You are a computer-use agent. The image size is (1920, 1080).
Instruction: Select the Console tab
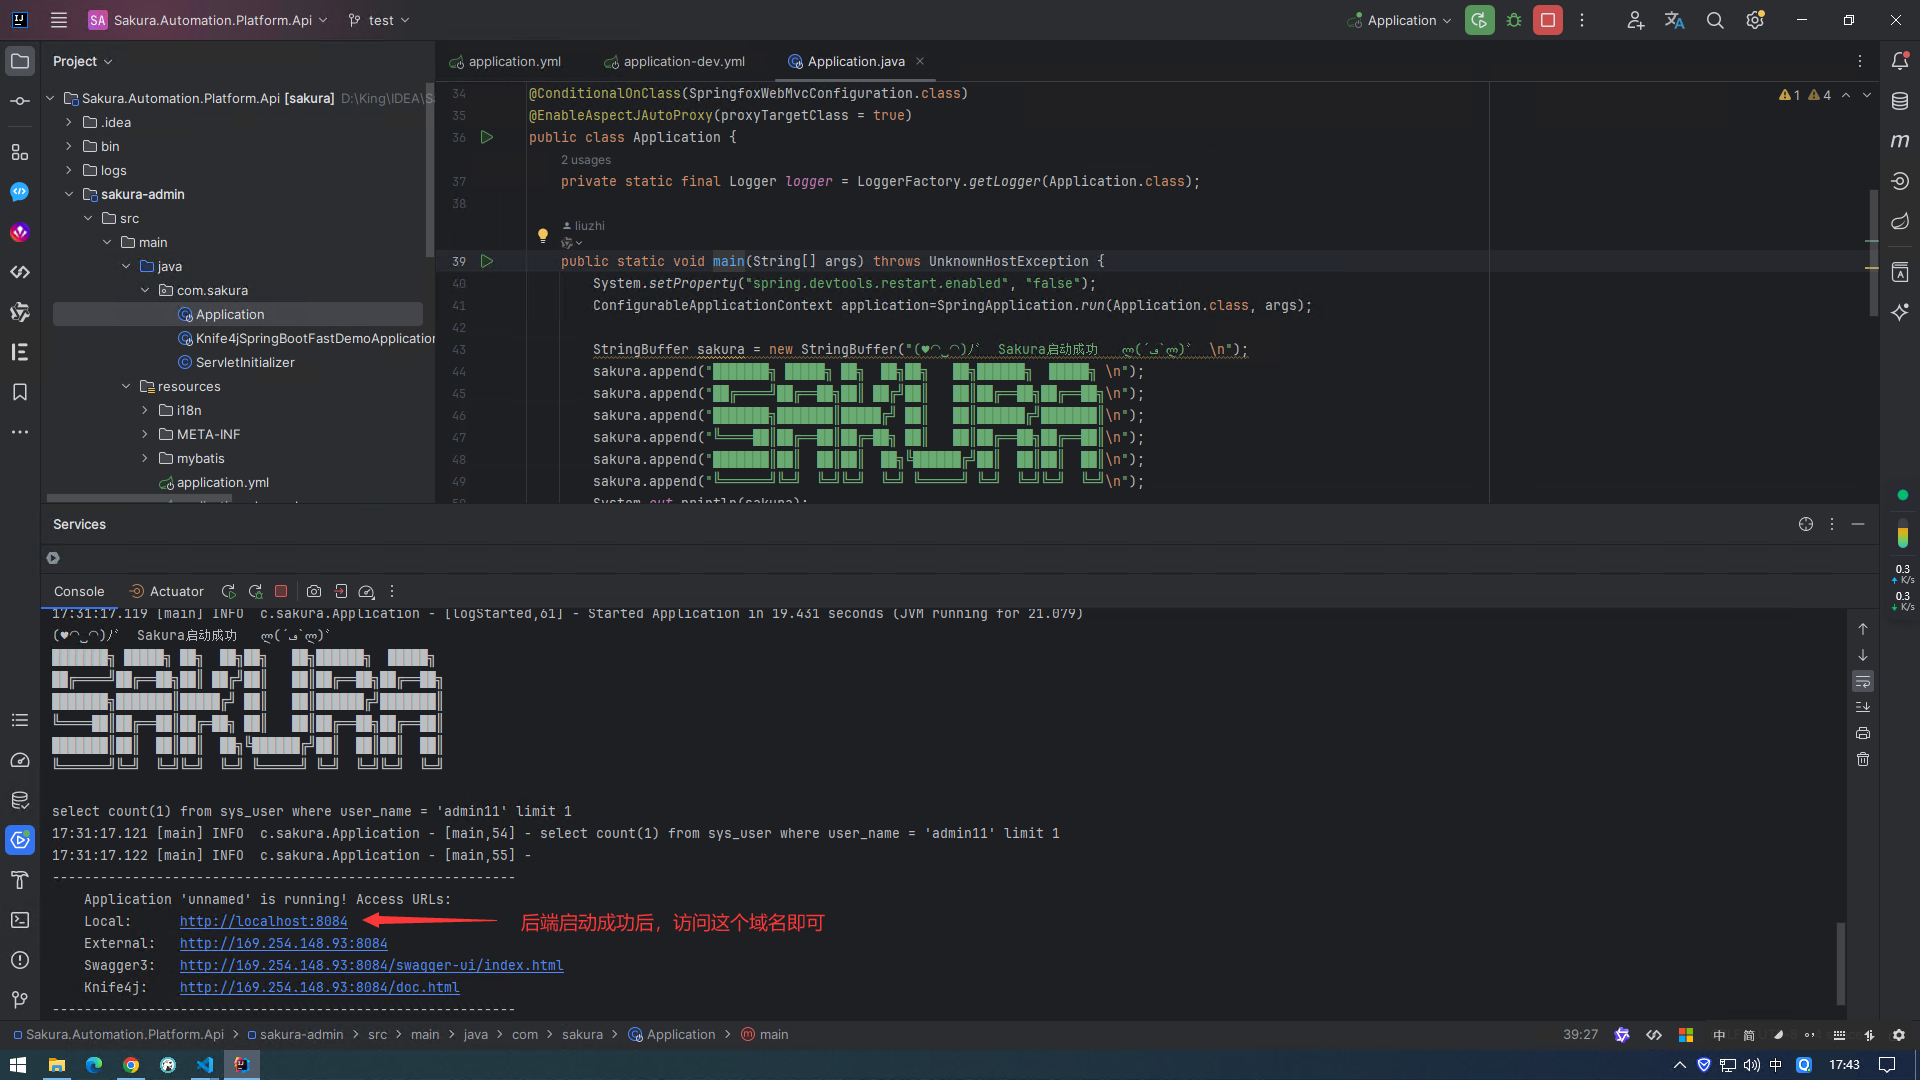point(79,591)
